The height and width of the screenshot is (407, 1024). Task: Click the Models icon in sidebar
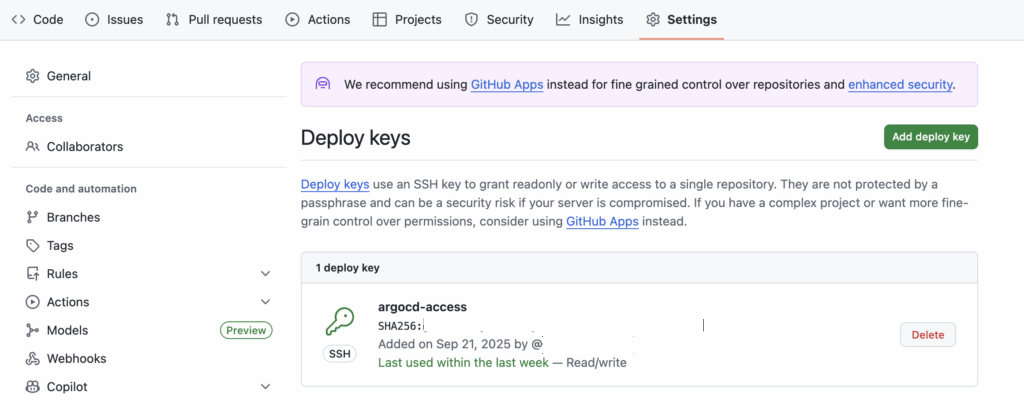32,331
